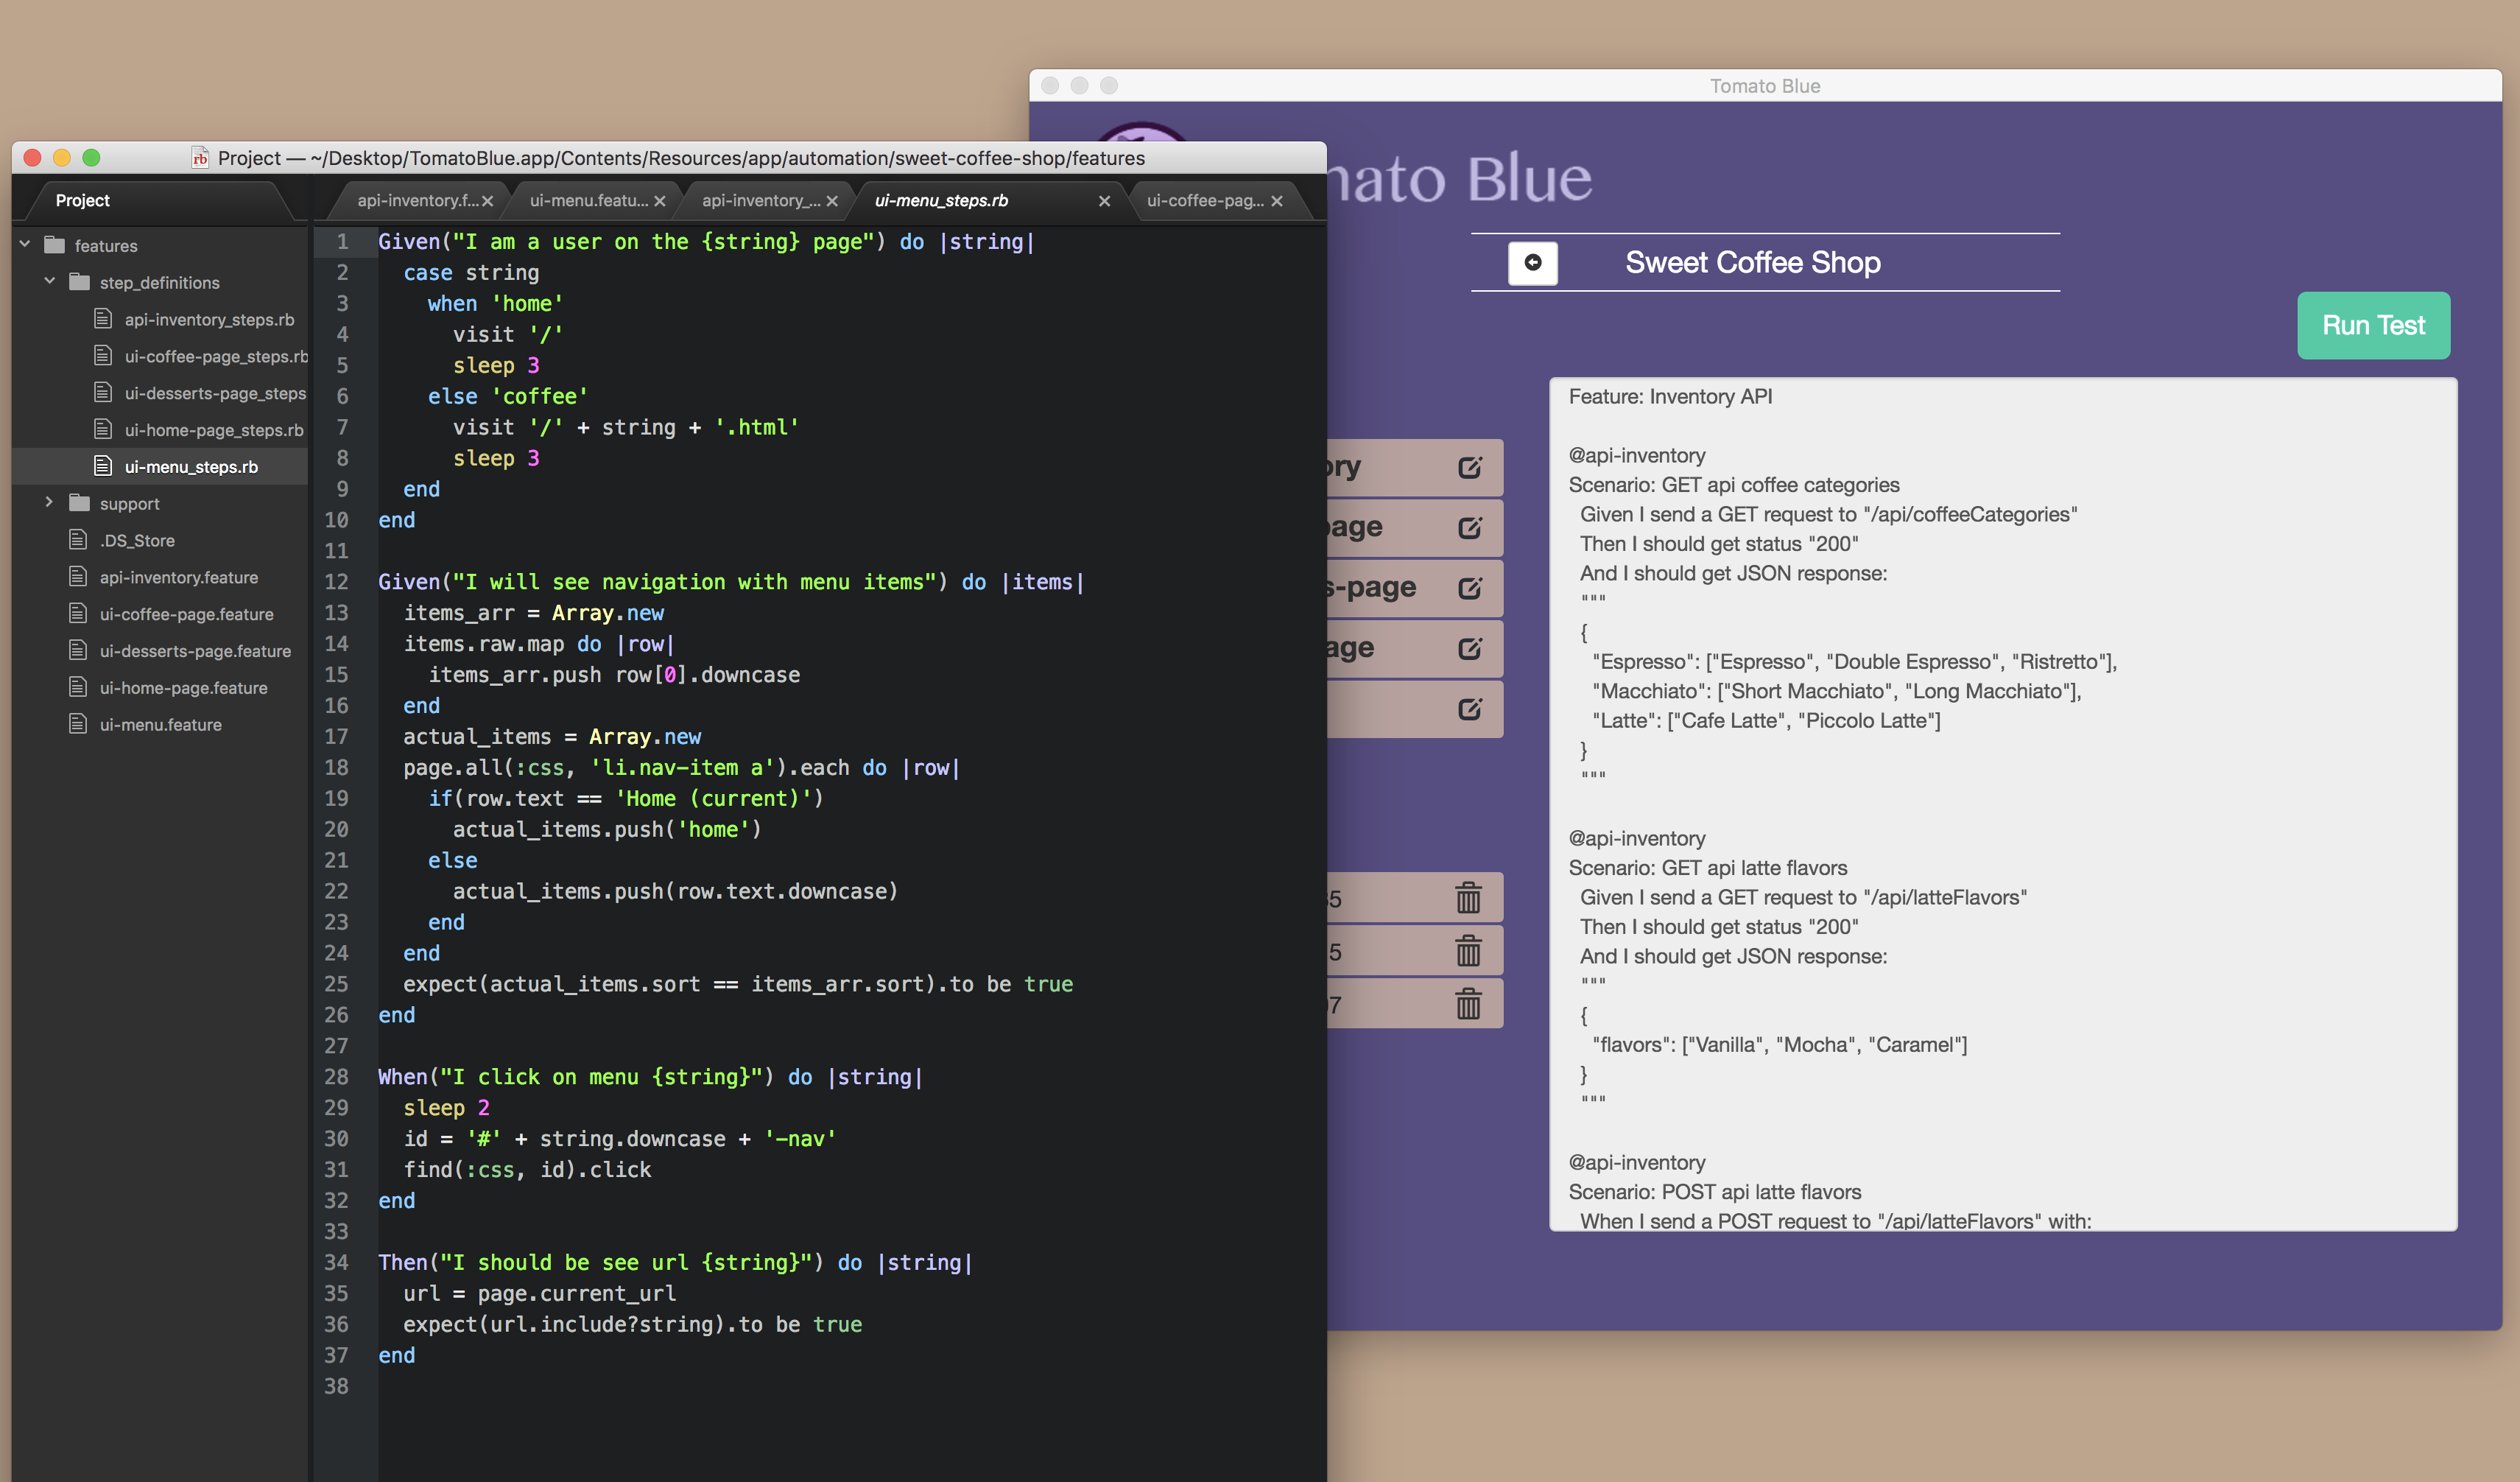Click the Tomato Blue window title bar
Screen dimensions: 2520x1482
(x=1765, y=86)
